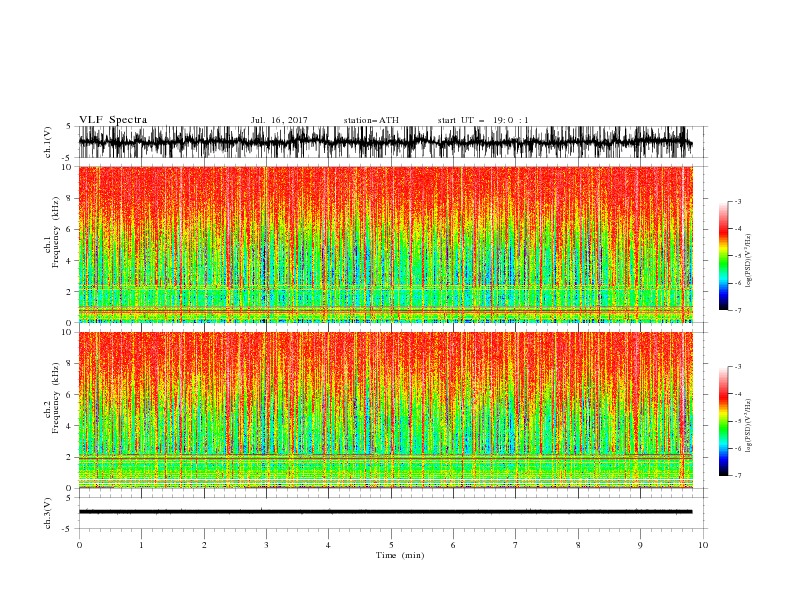The width and height of the screenshot is (792, 612).
Task: Click inside the ch.1 voltage waveform plot
Action: (x=385, y=142)
